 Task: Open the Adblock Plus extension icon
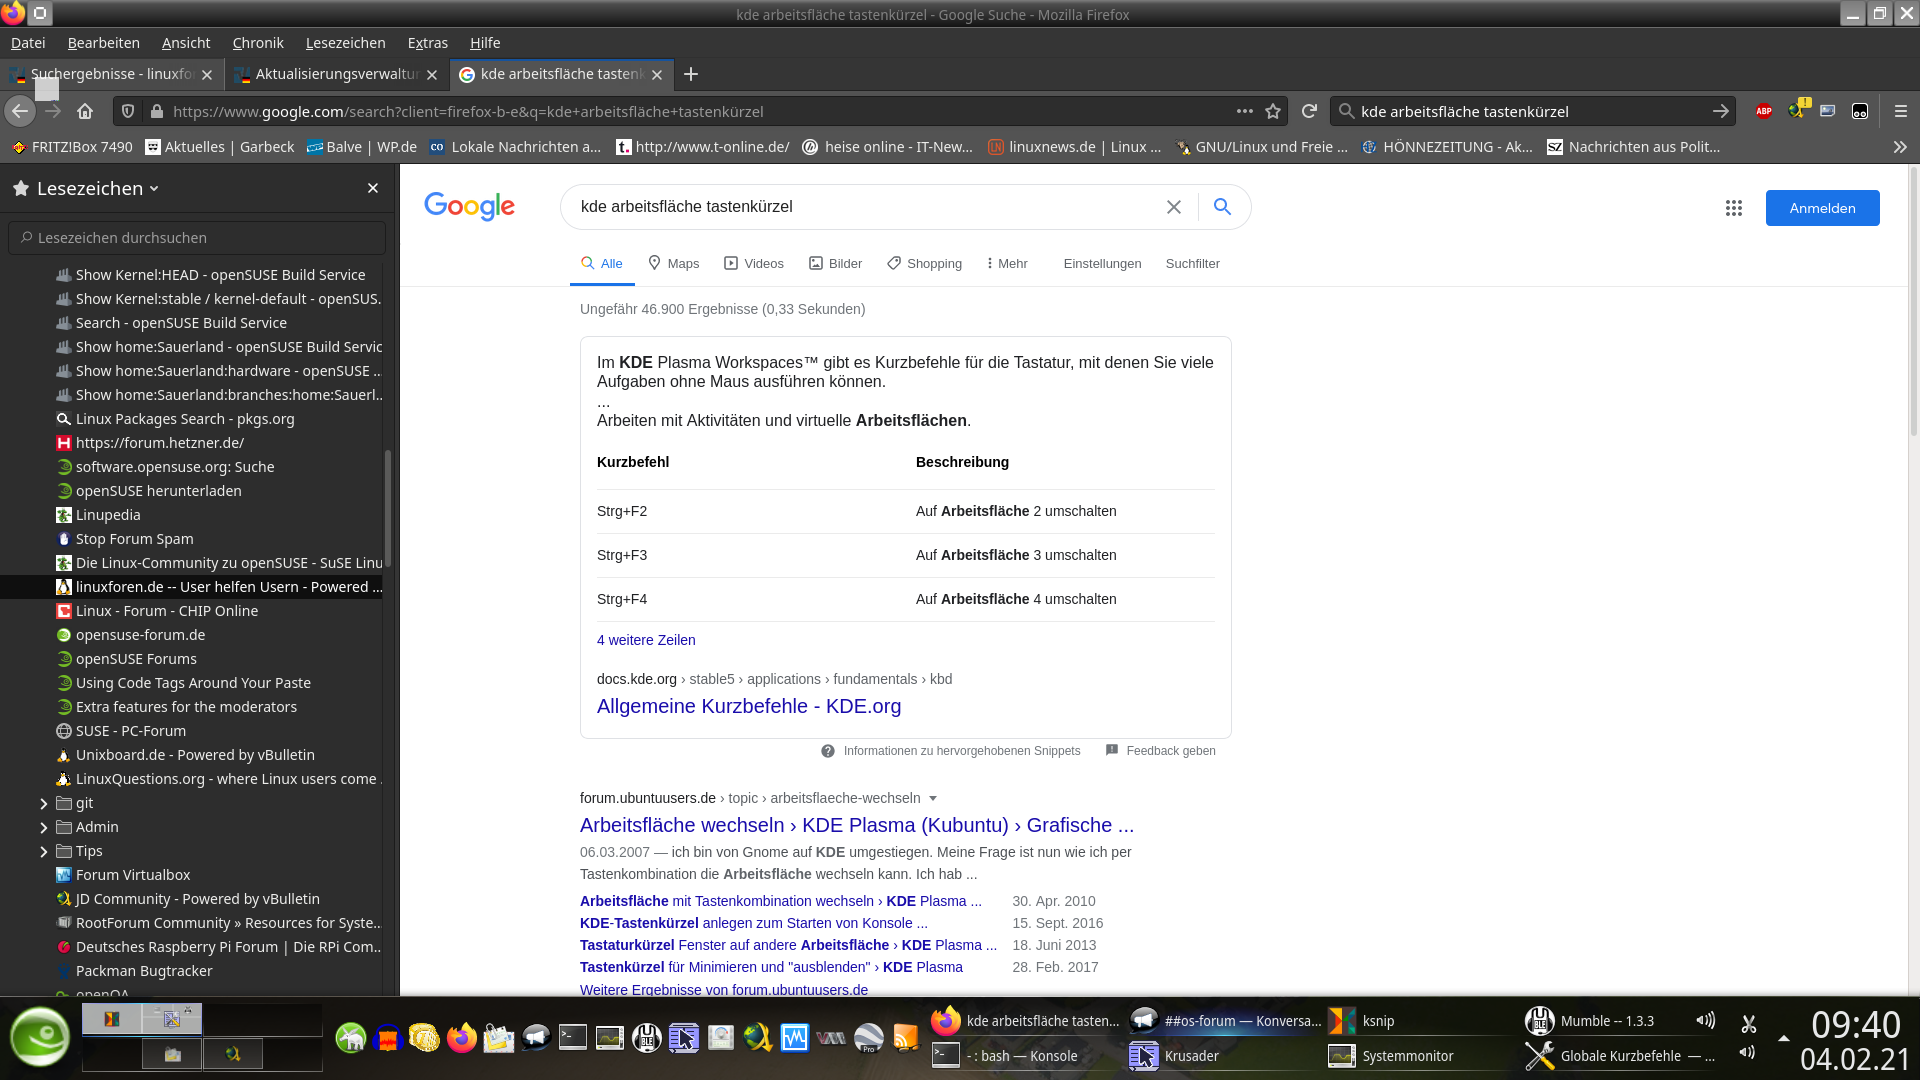1764,111
